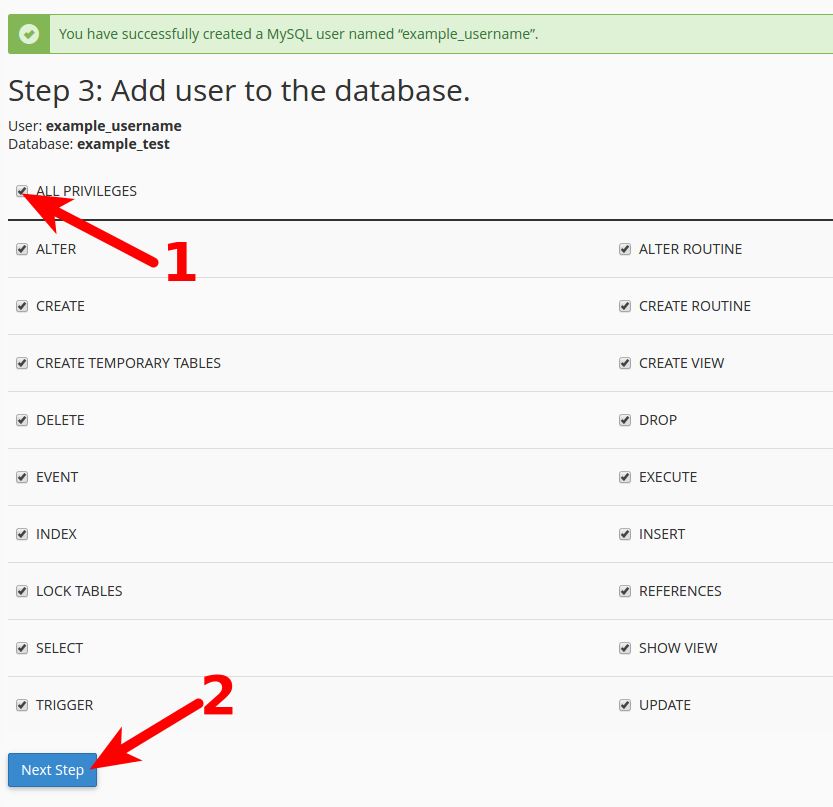The width and height of the screenshot is (833, 807).
Task: Disable the EXECUTE privilege checkbox
Action: (625, 477)
